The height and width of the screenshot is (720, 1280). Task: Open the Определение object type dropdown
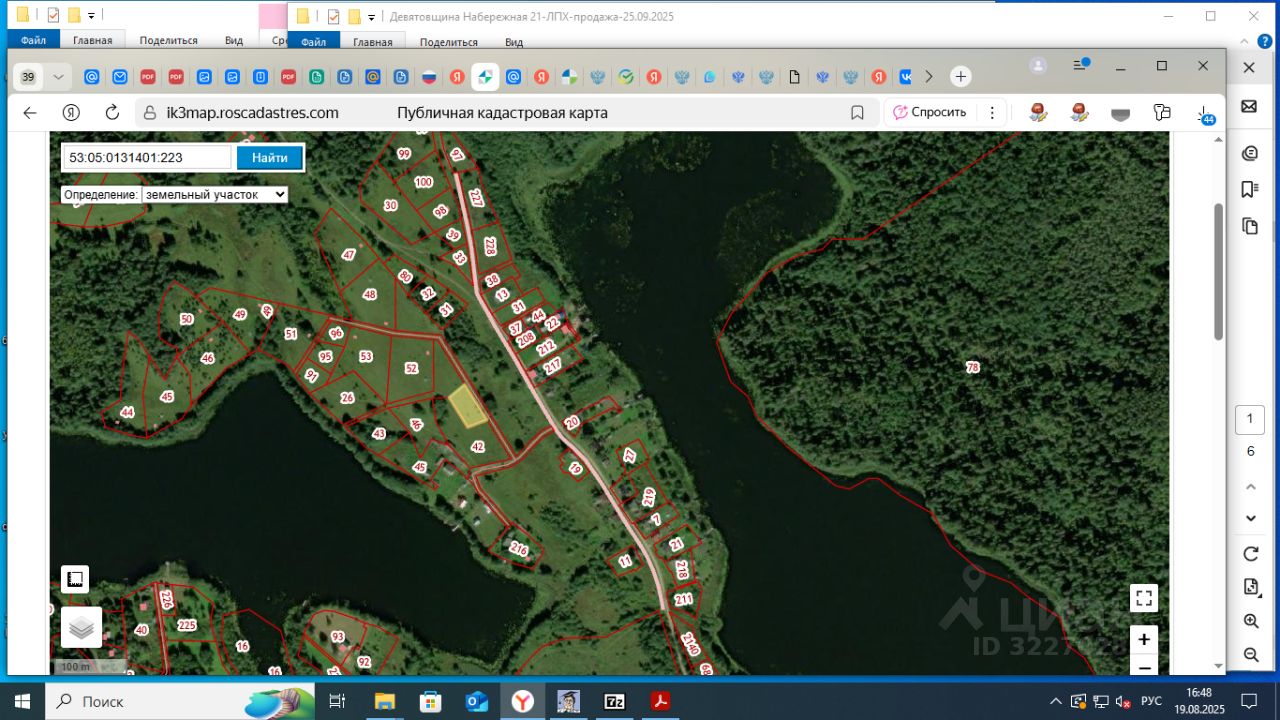tap(215, 195)
